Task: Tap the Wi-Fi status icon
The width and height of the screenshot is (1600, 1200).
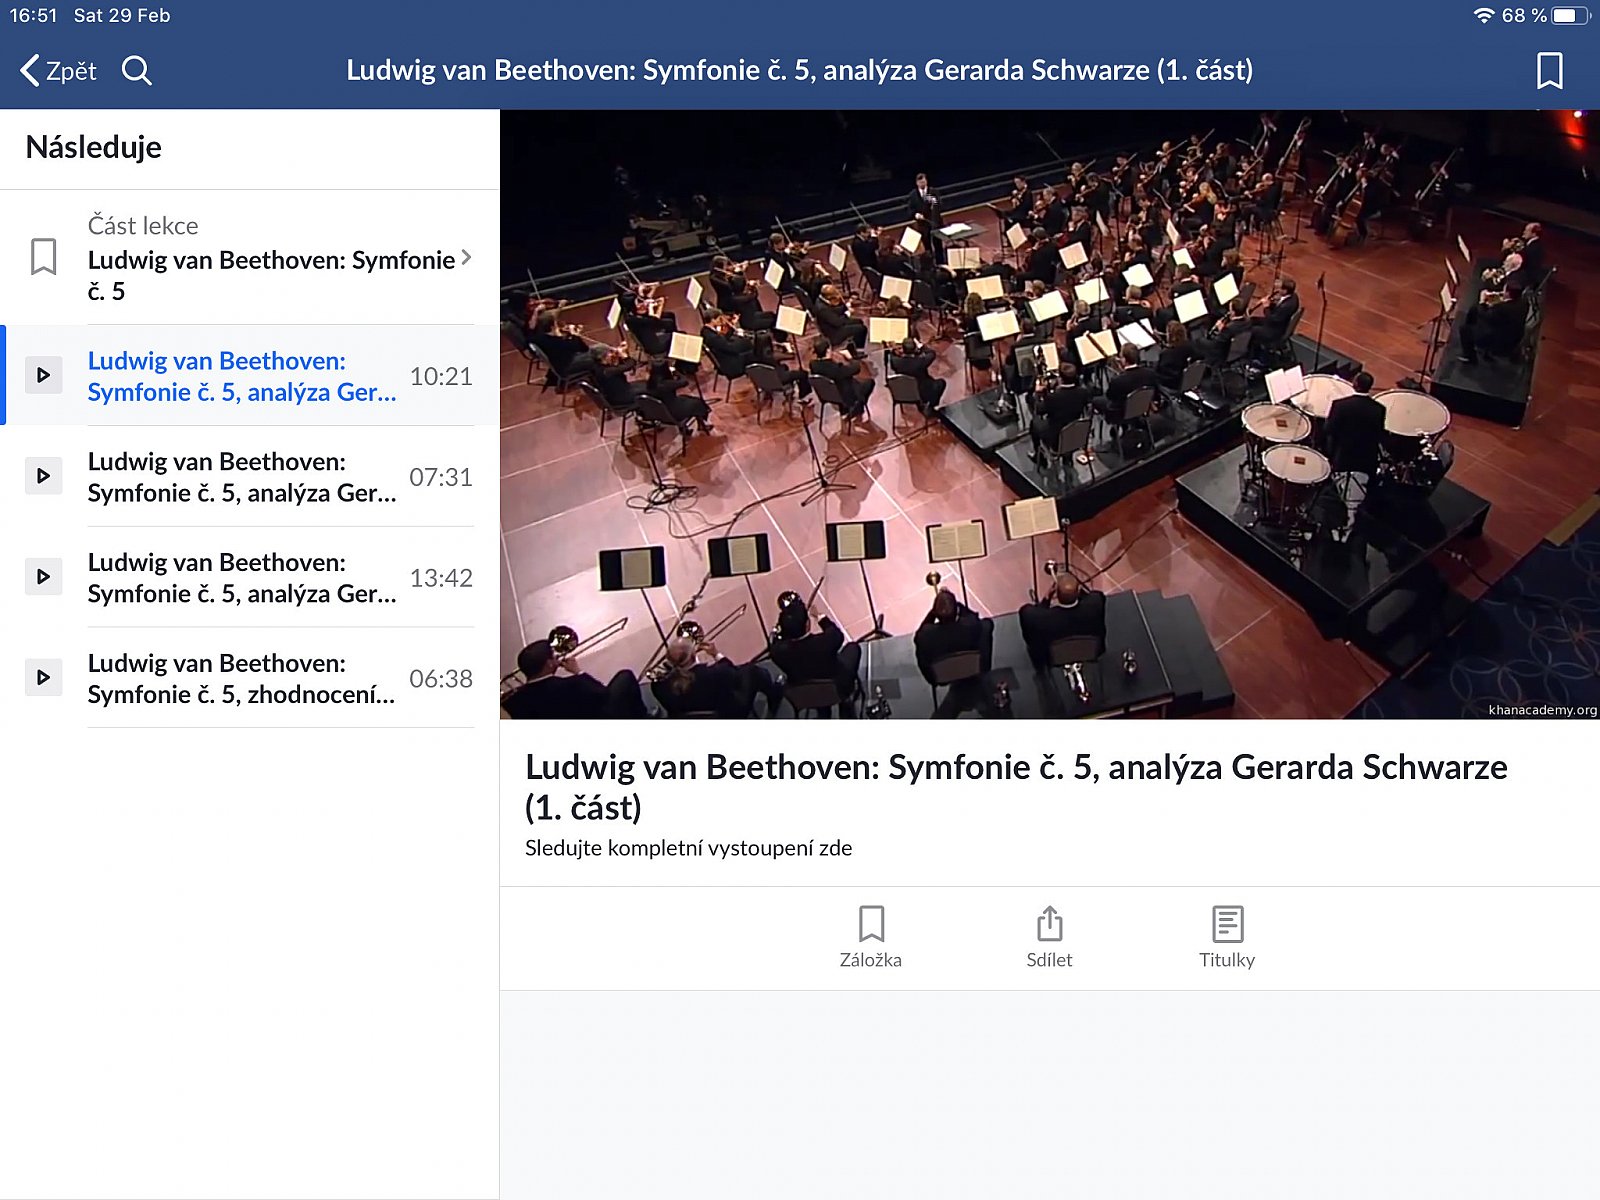Action: 1484,16
